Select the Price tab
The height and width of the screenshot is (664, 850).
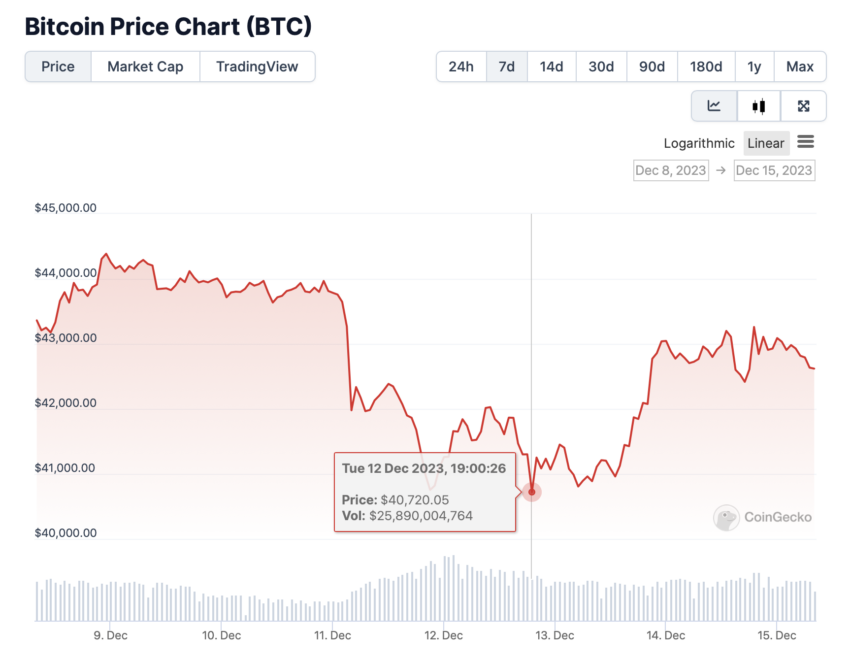pos(58,67)
